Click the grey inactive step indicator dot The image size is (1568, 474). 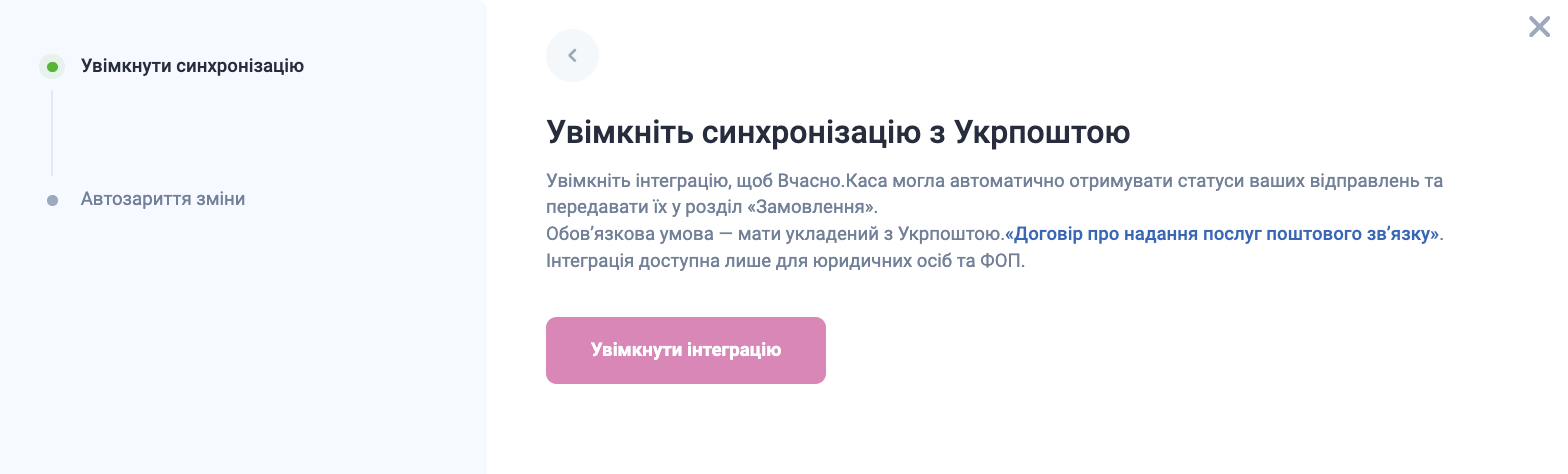(x=52, y=200)
